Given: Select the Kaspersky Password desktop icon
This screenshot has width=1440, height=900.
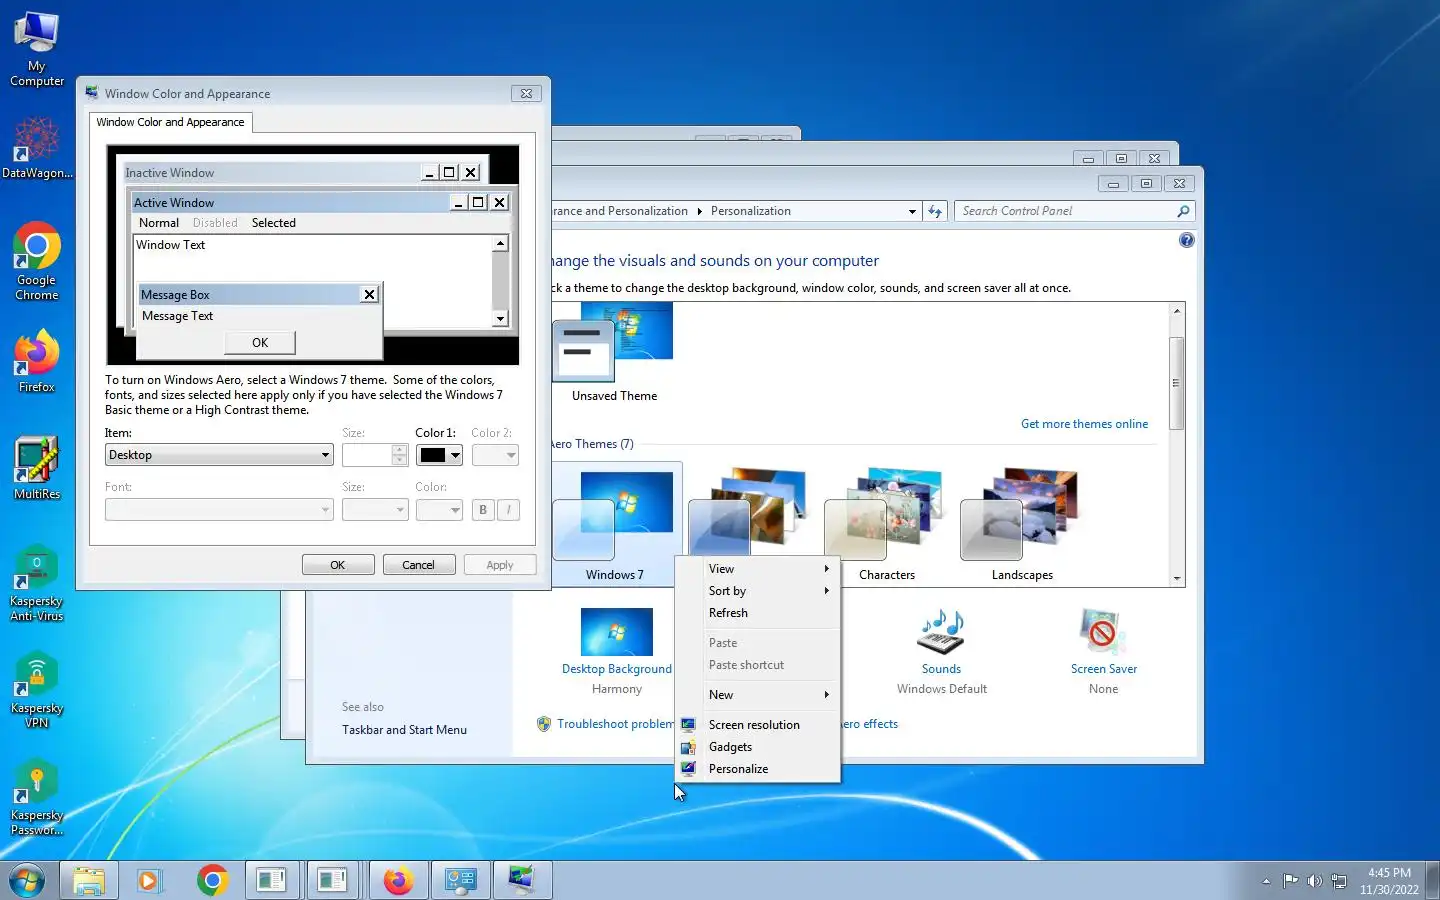Looking at the screenshot, I should (37, 797).
